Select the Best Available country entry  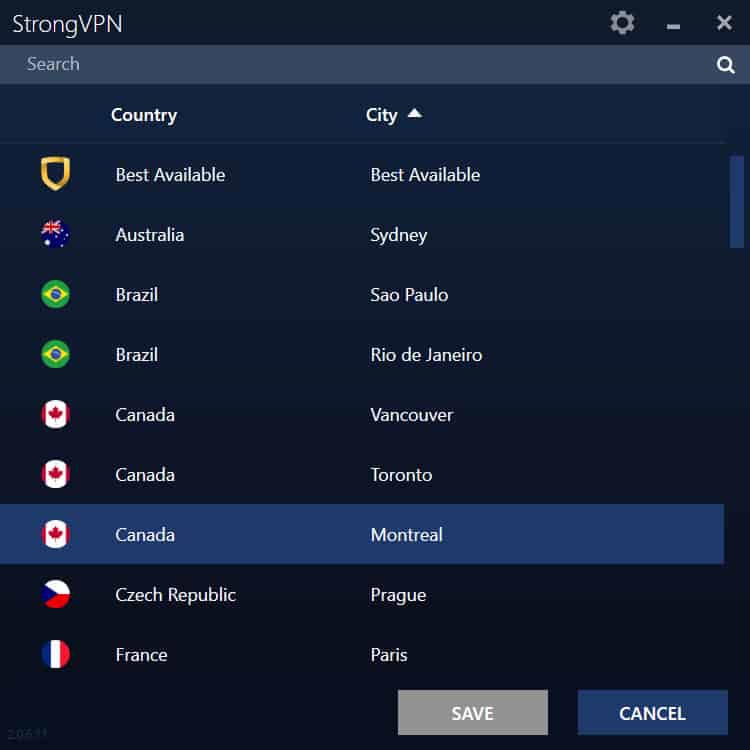point(170,175)
